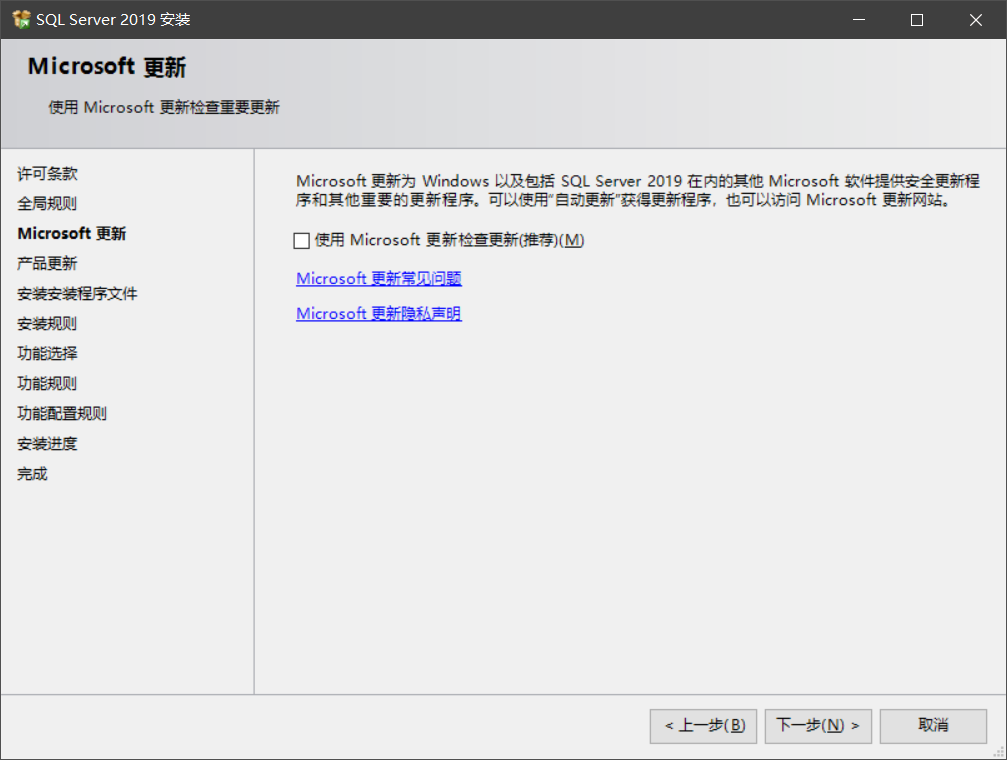Select the 功能配置规则 sidebar step
1007x760 pixels.
62,414
